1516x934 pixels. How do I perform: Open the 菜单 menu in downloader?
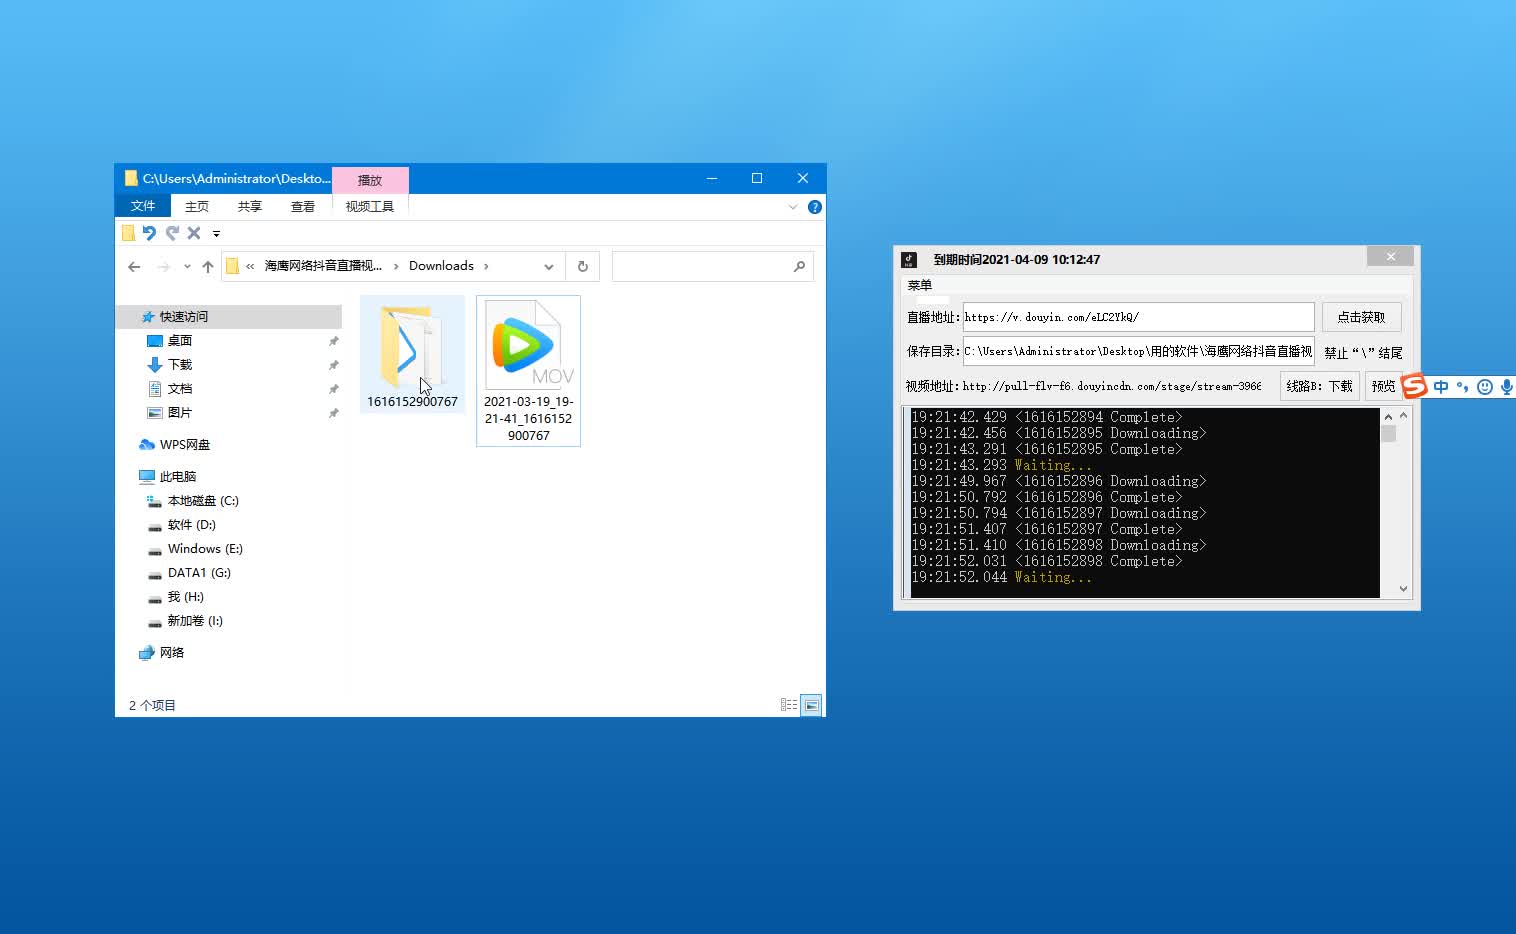[x=920, y=285]
